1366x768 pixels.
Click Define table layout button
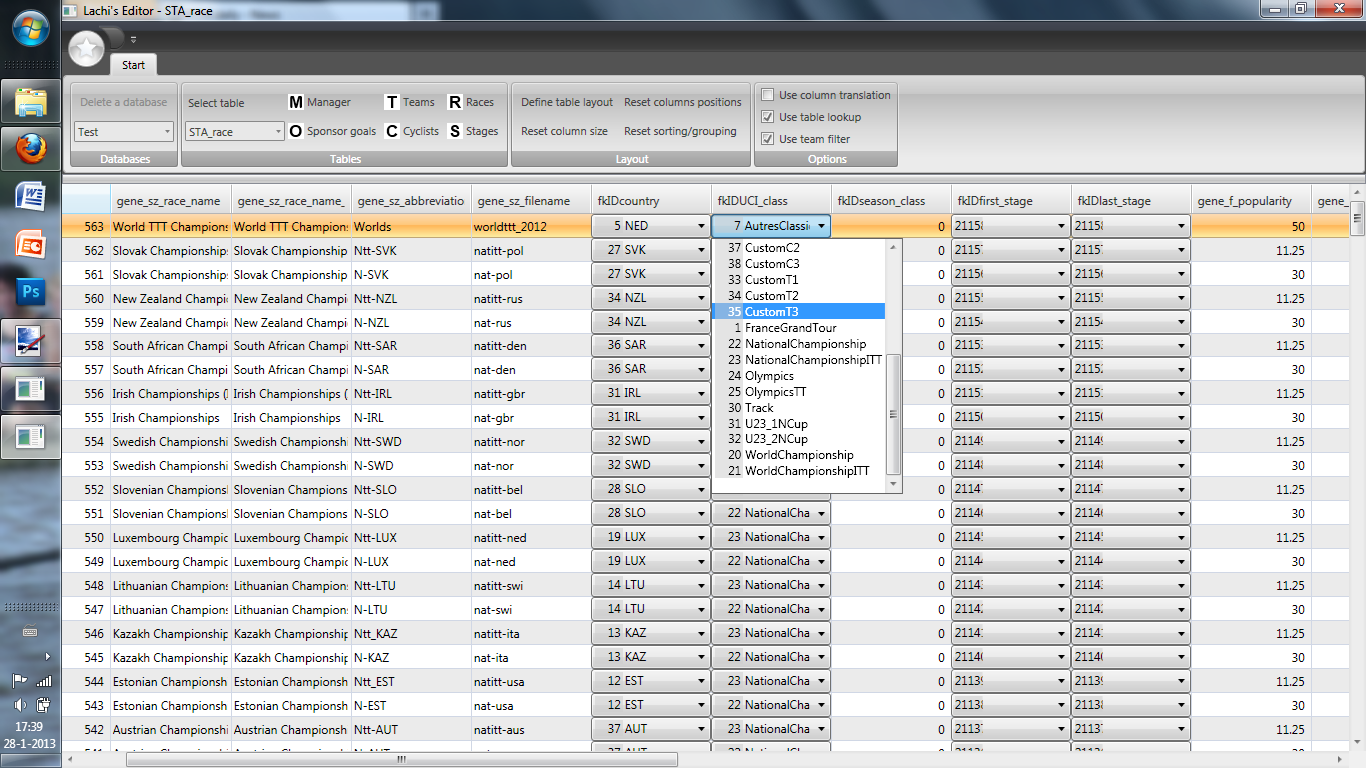click(x=567, y=102)
